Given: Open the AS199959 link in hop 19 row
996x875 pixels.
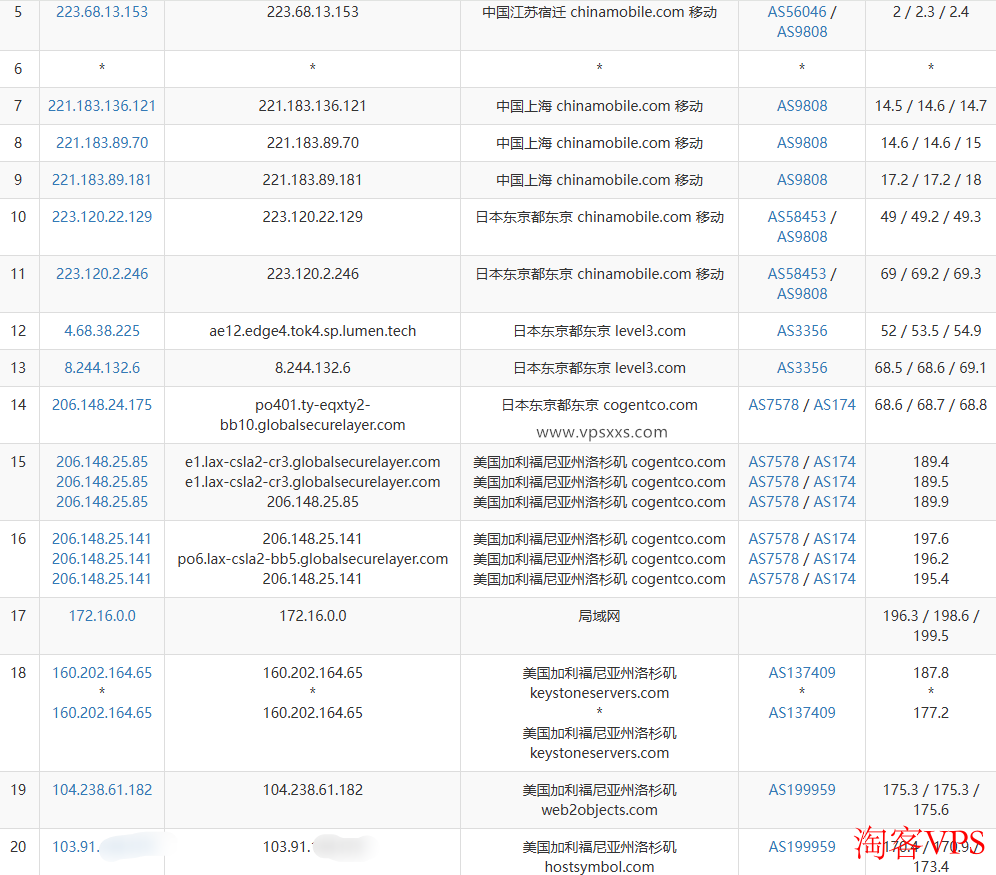Looking at the screenshot, I should (802, 790).
